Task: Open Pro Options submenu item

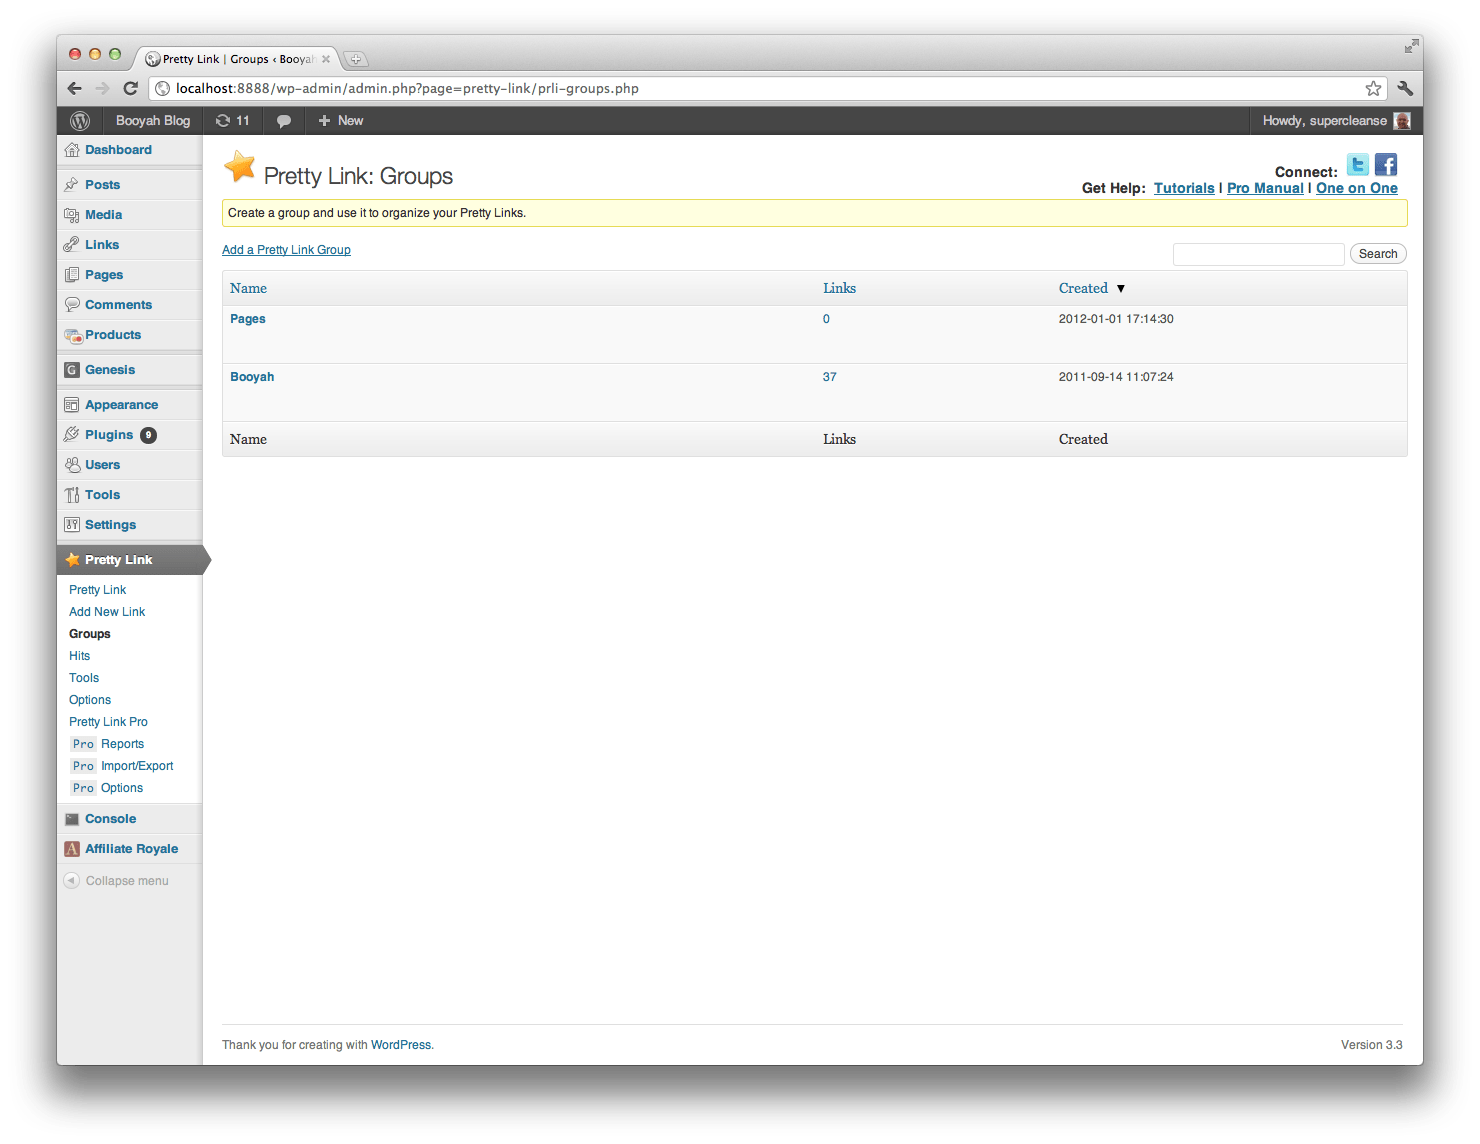Action: coord(107,788)
